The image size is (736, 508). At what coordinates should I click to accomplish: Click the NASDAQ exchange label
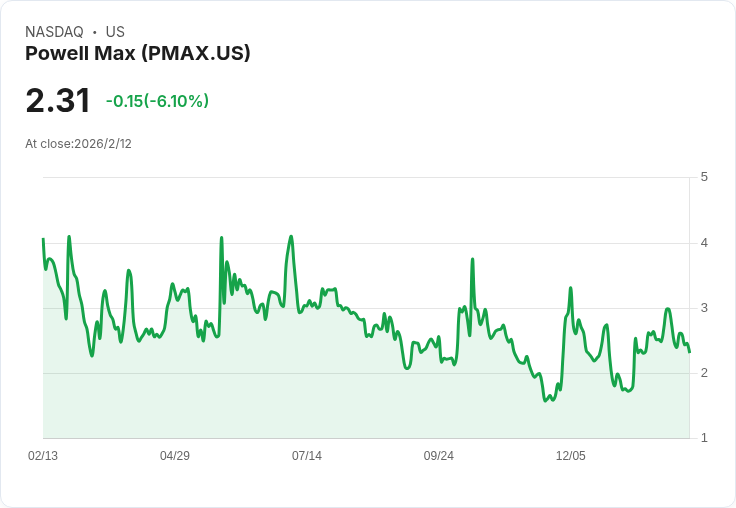pos(54,32)
